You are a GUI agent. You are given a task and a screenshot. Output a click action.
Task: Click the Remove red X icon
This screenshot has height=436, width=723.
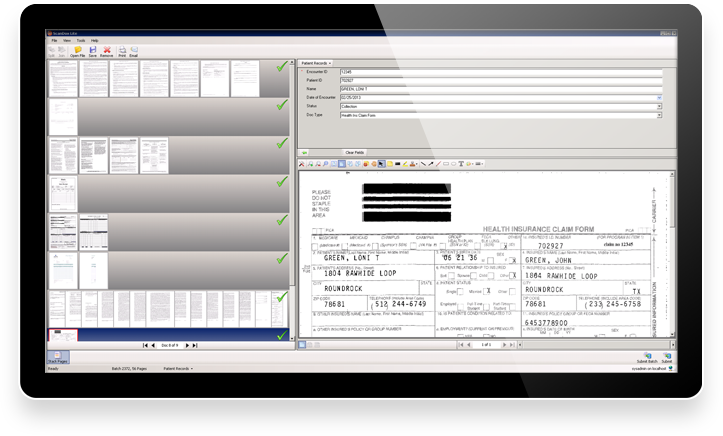[x=106, y=49]
